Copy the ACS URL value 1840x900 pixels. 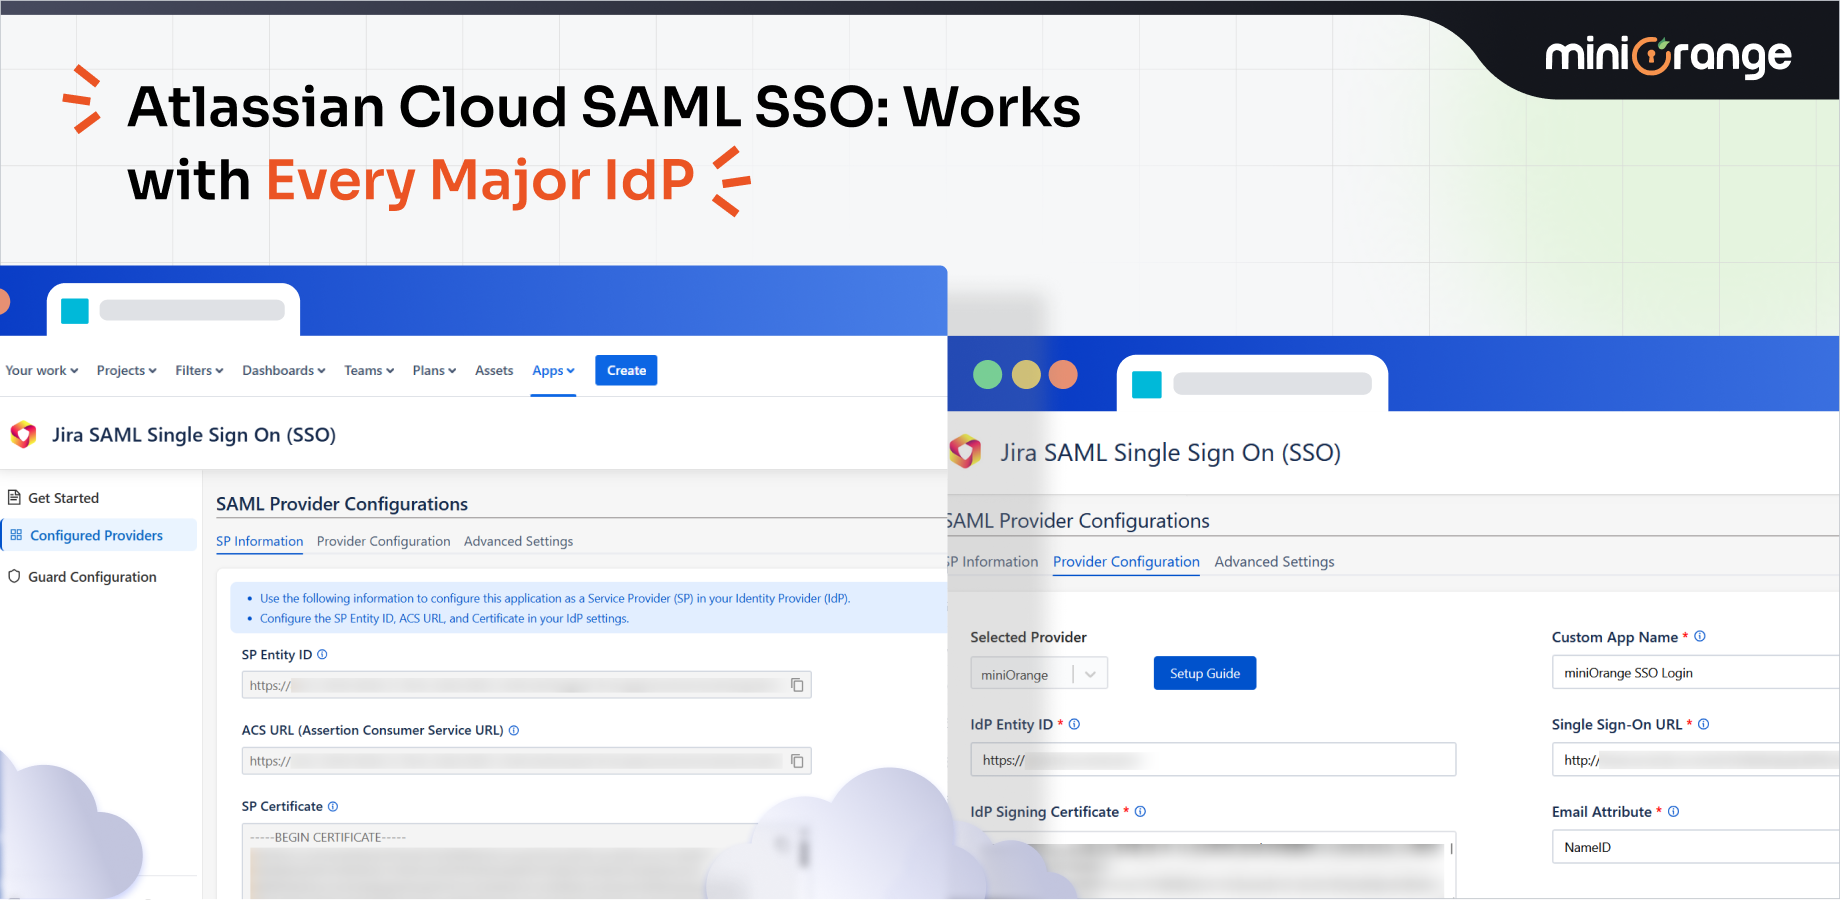click(797, 761)
